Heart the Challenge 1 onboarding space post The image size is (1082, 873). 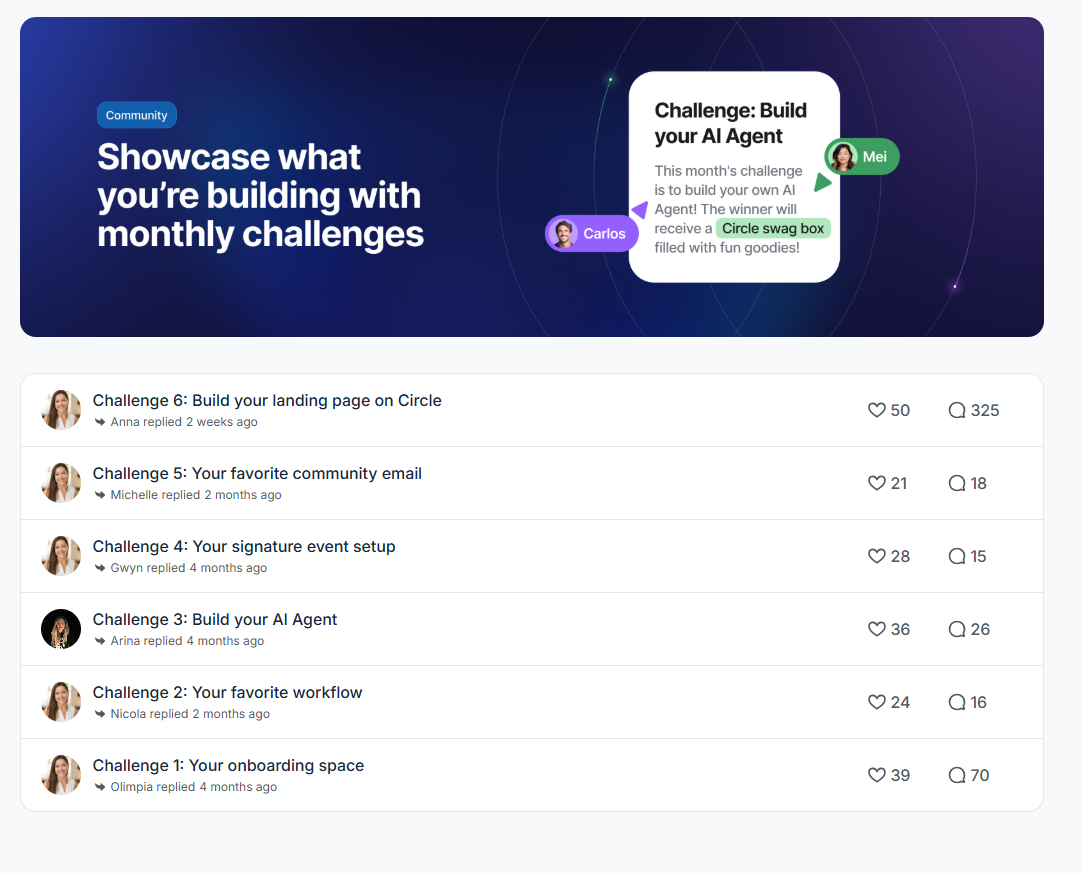(876, 775)
